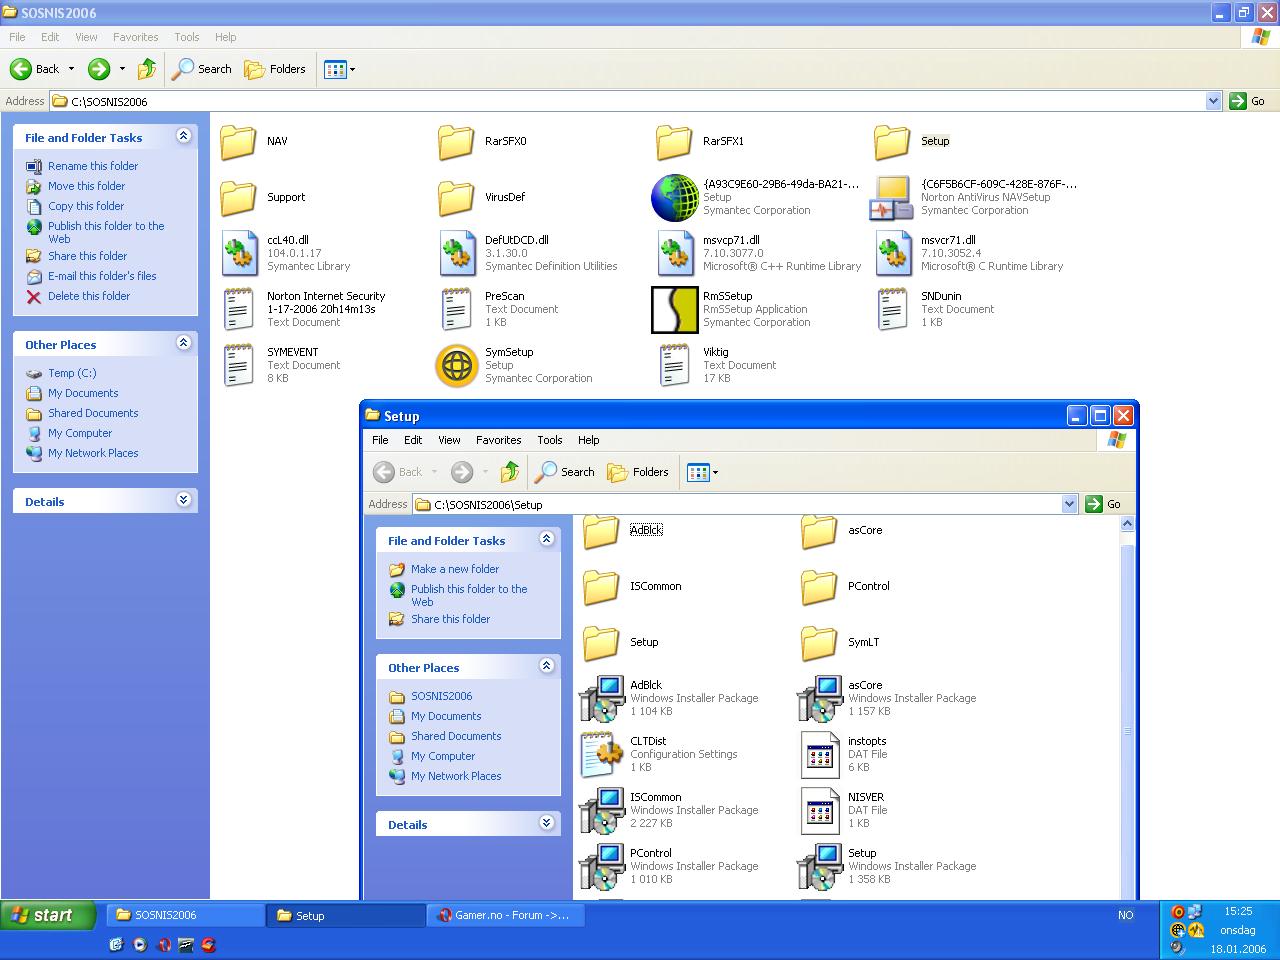Click SOSNIS2006 taskbar button

185,915
